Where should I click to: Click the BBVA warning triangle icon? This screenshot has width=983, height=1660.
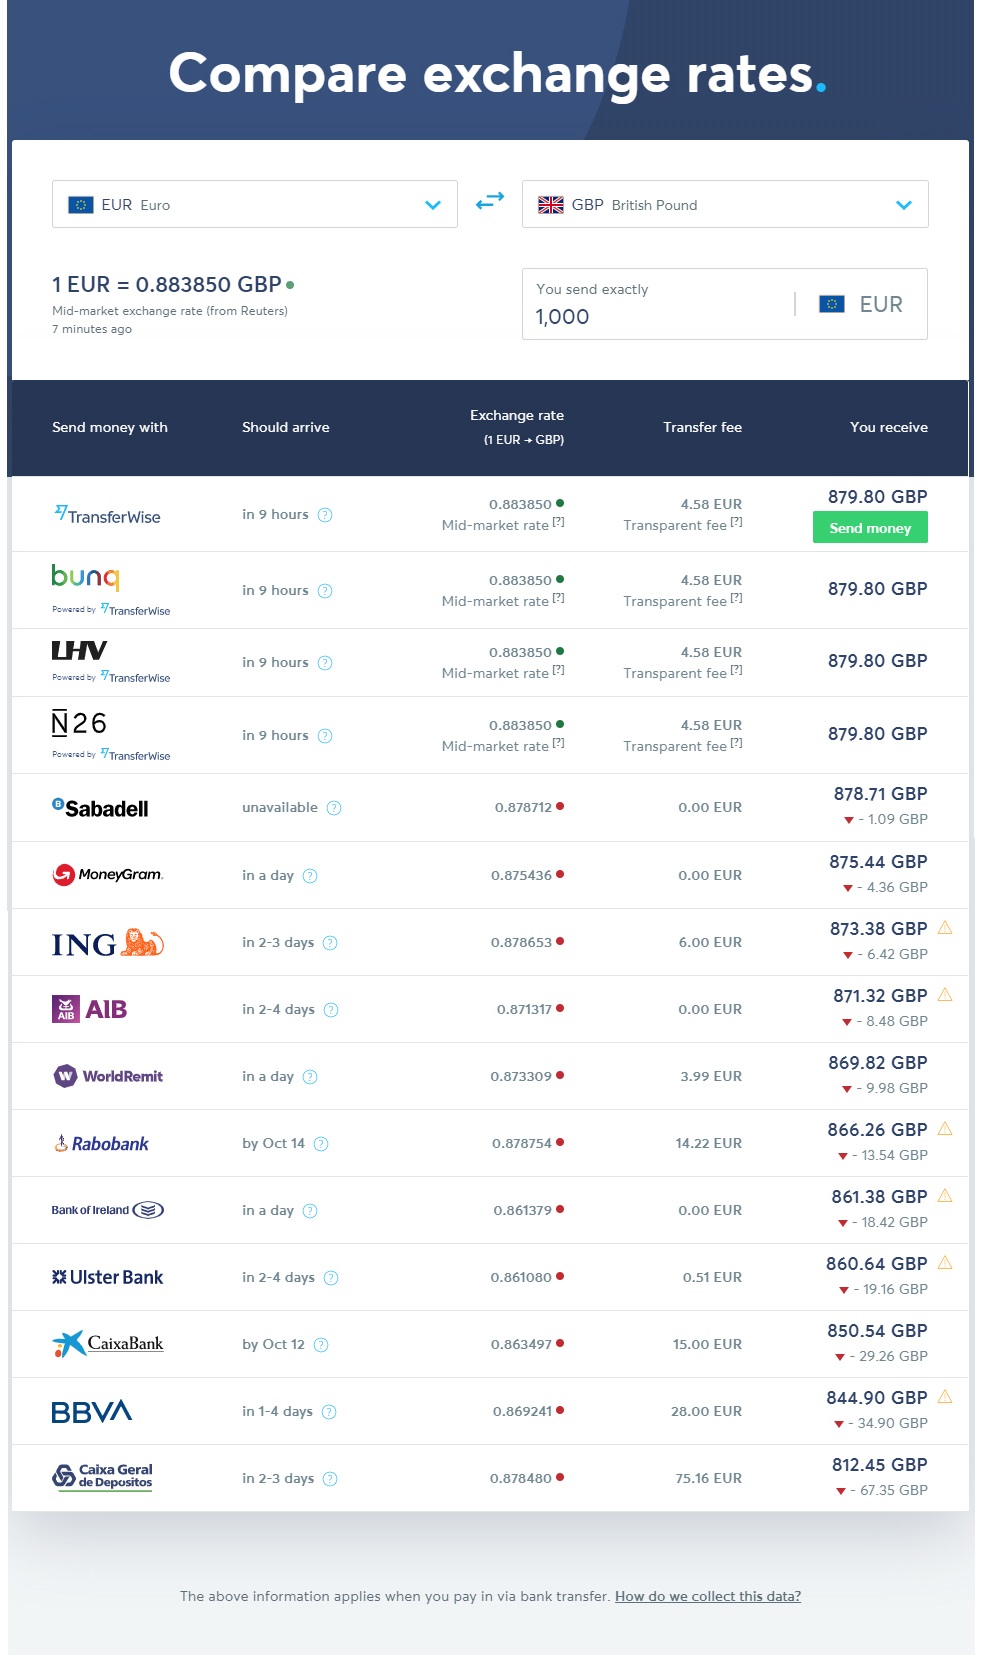coord(945,1397)
